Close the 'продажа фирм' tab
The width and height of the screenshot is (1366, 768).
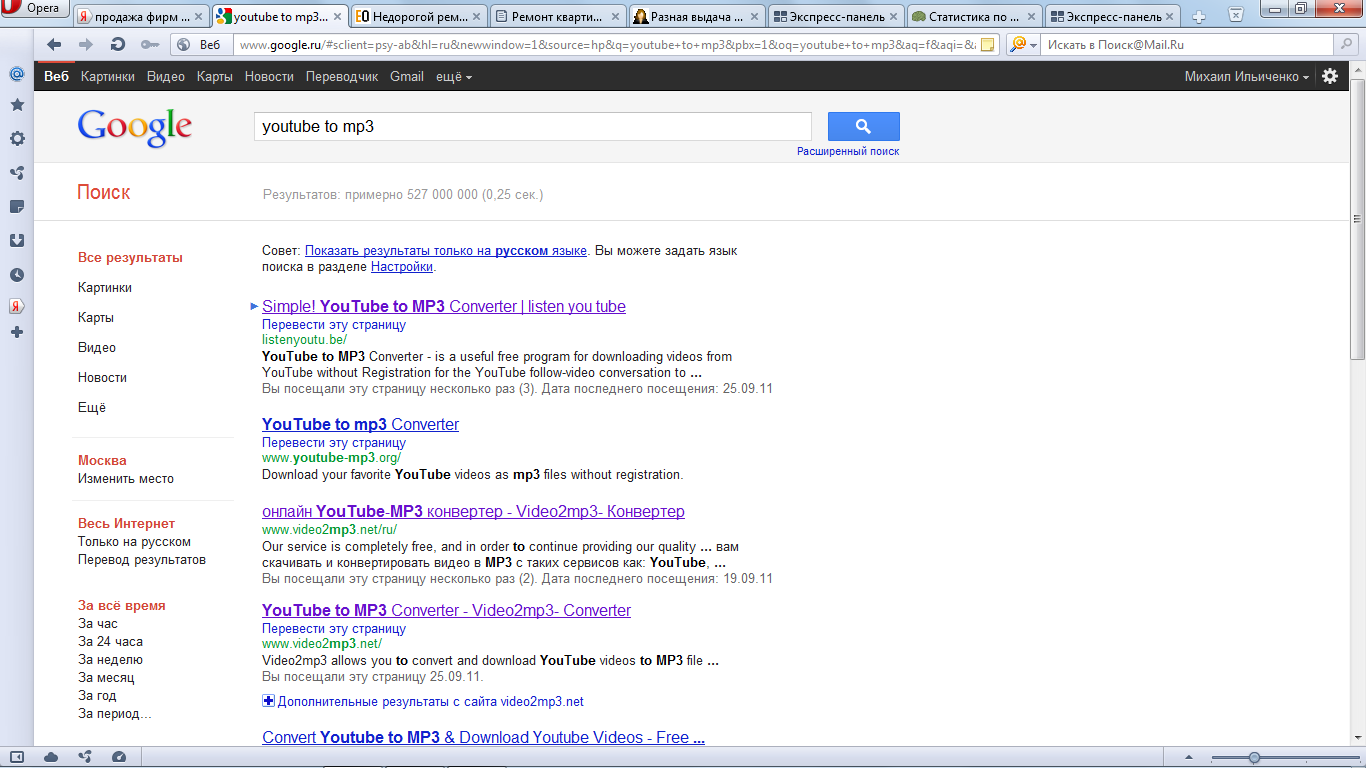[x=199, y=17]
